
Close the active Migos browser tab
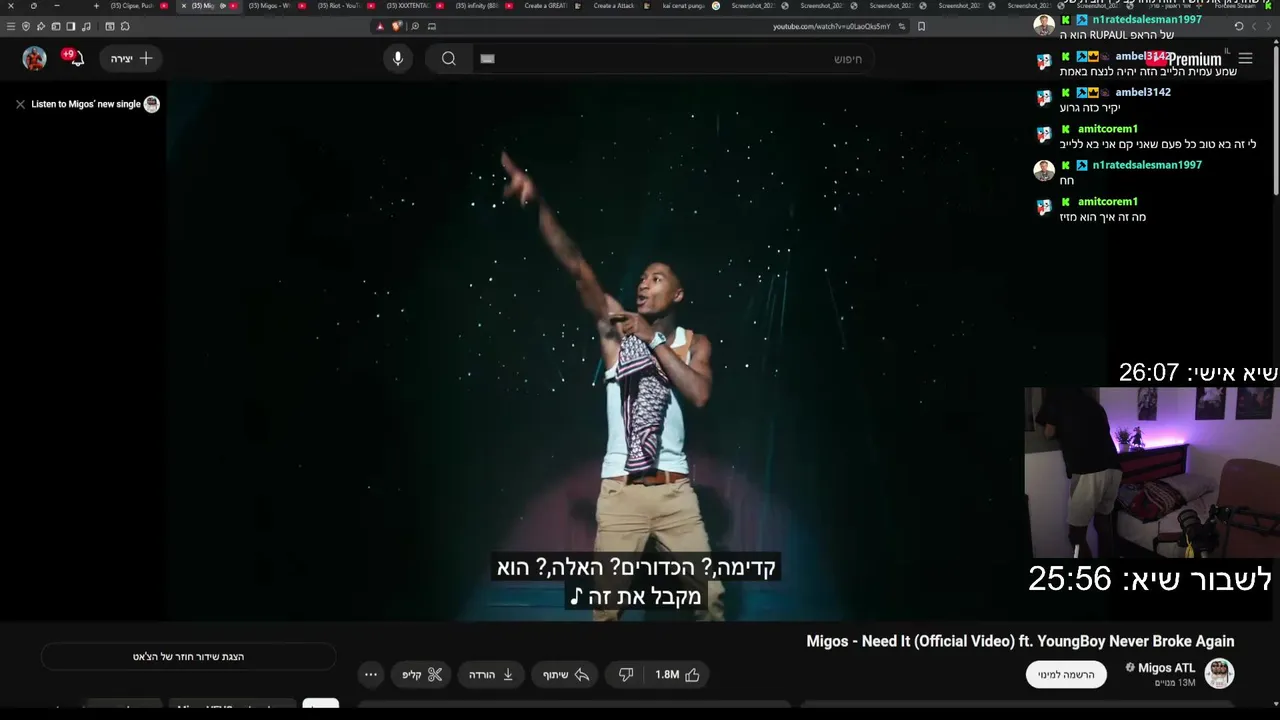pyautogui.click(x=184, y=6)
